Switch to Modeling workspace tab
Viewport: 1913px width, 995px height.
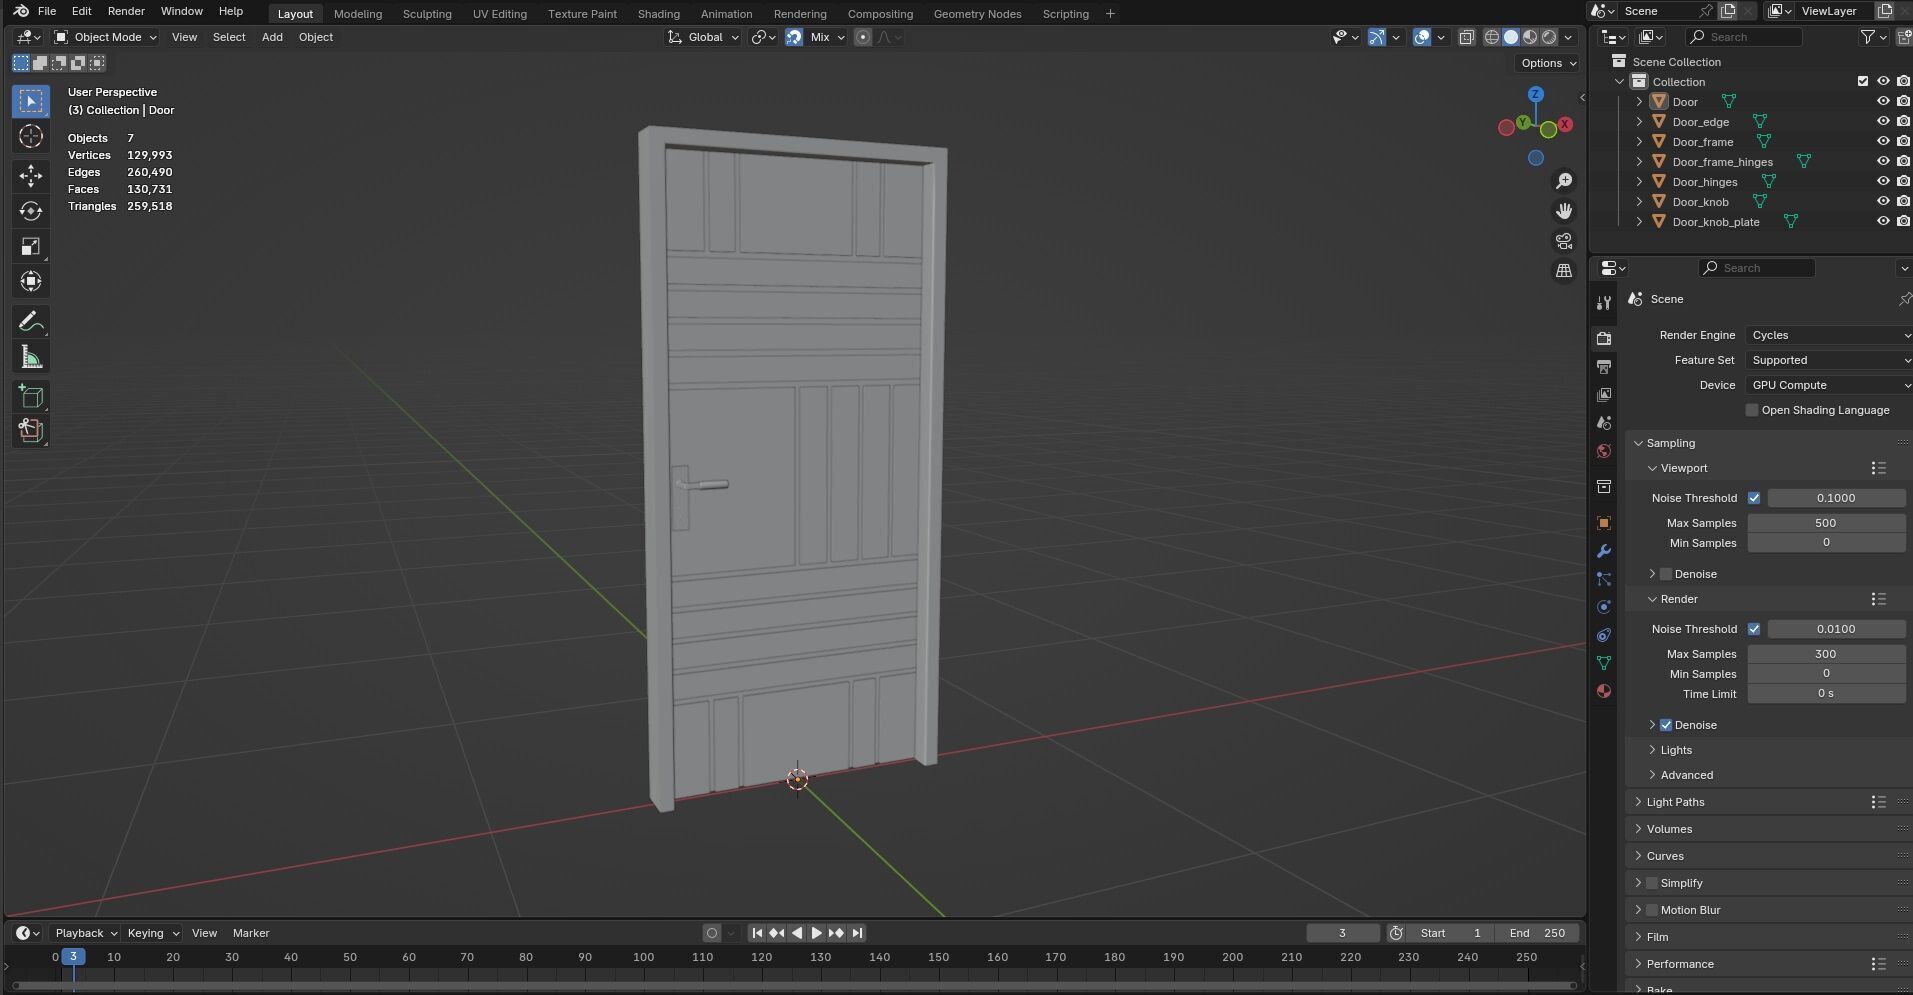358,14
